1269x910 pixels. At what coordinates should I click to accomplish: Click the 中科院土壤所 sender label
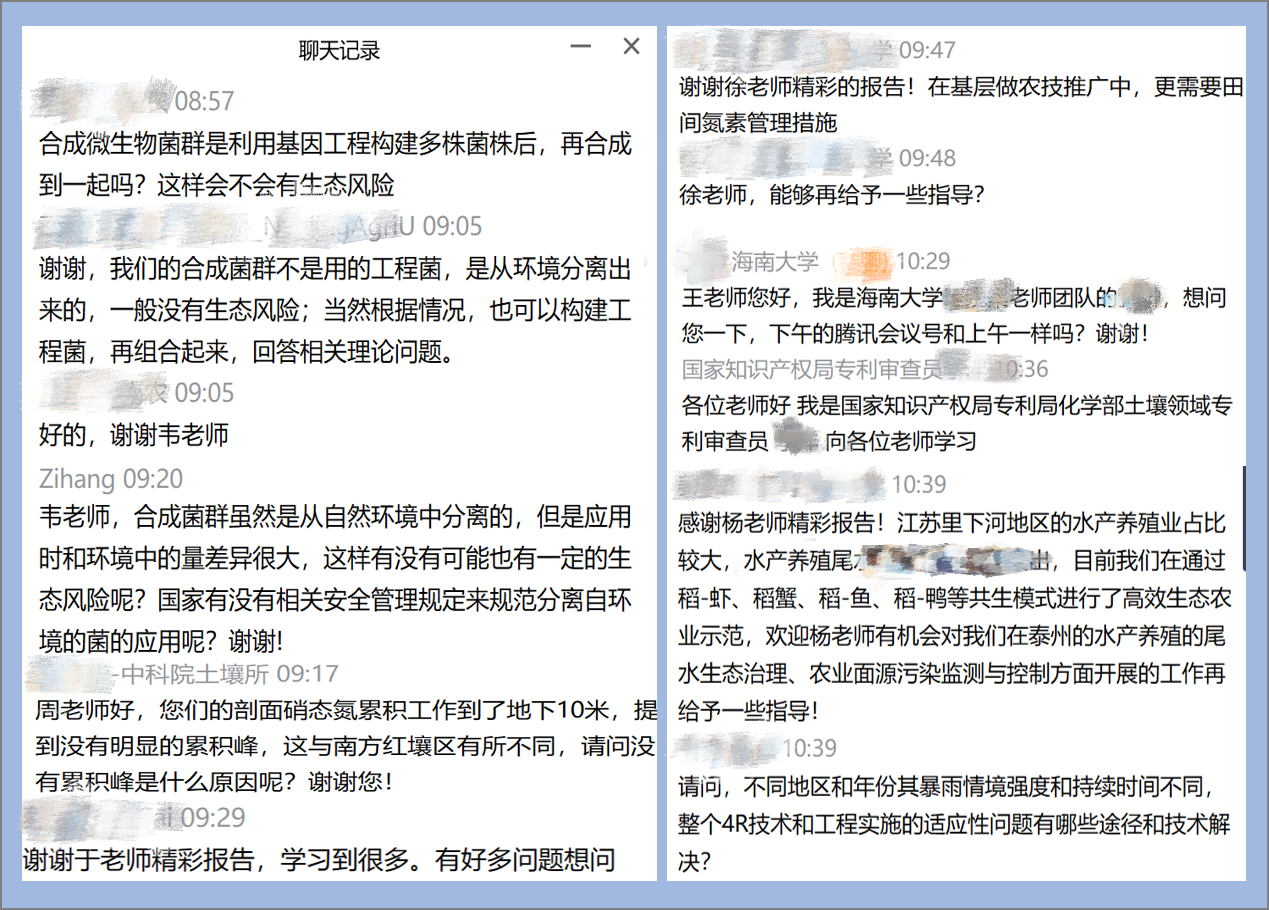(196, 674)
